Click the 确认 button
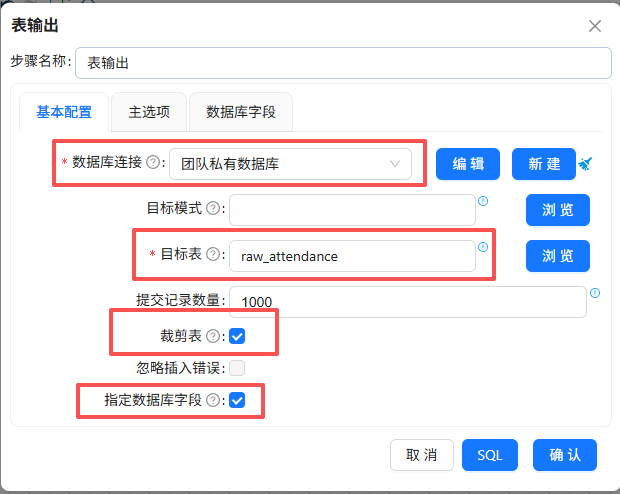The width and height of the screenshot is (620, 494). point(565,455)
